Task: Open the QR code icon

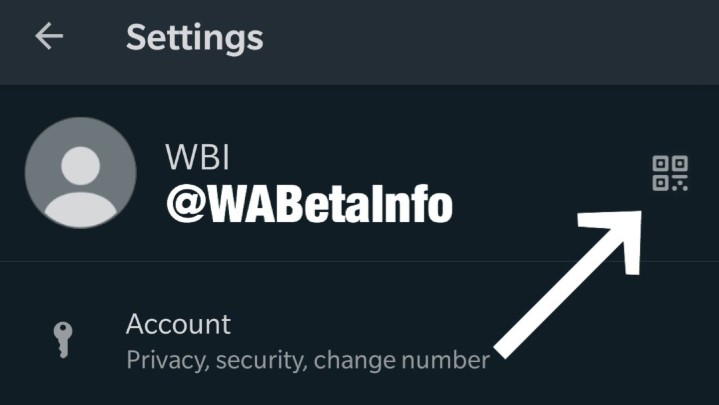Action: tap(670, 173)
